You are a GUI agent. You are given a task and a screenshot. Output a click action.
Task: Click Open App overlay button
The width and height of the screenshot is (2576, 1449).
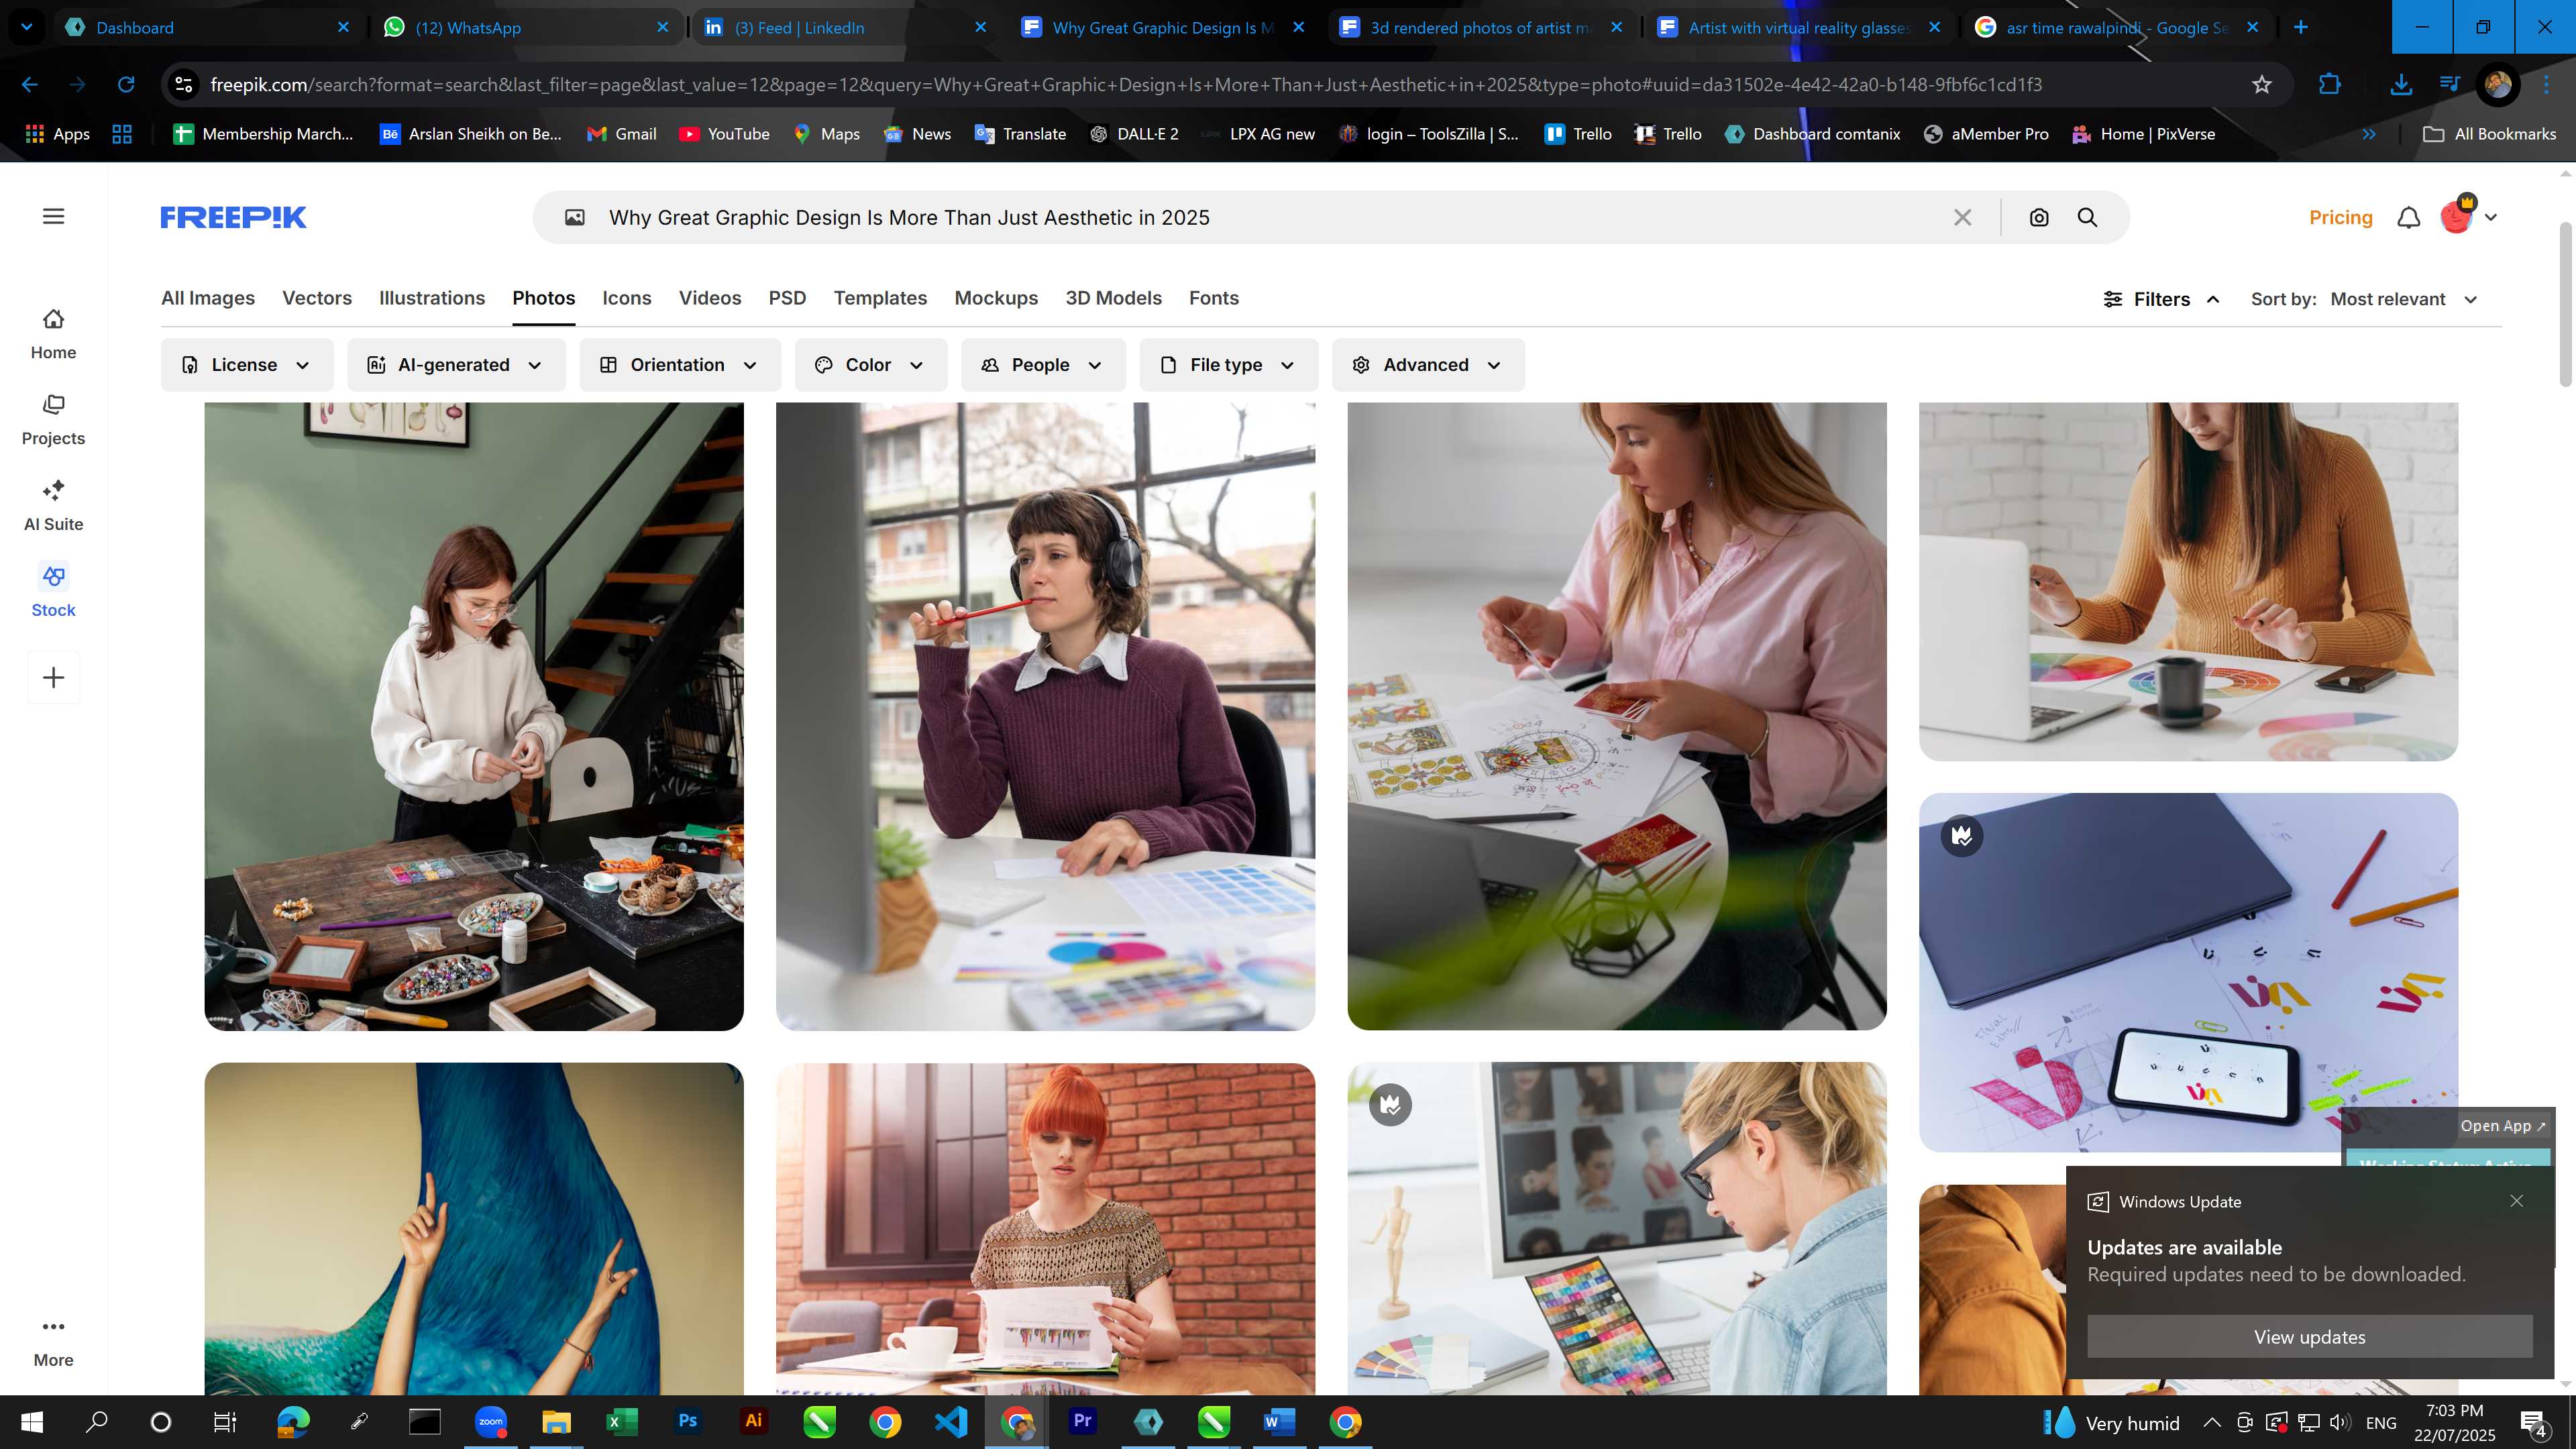click(x=2503, y=1126)
